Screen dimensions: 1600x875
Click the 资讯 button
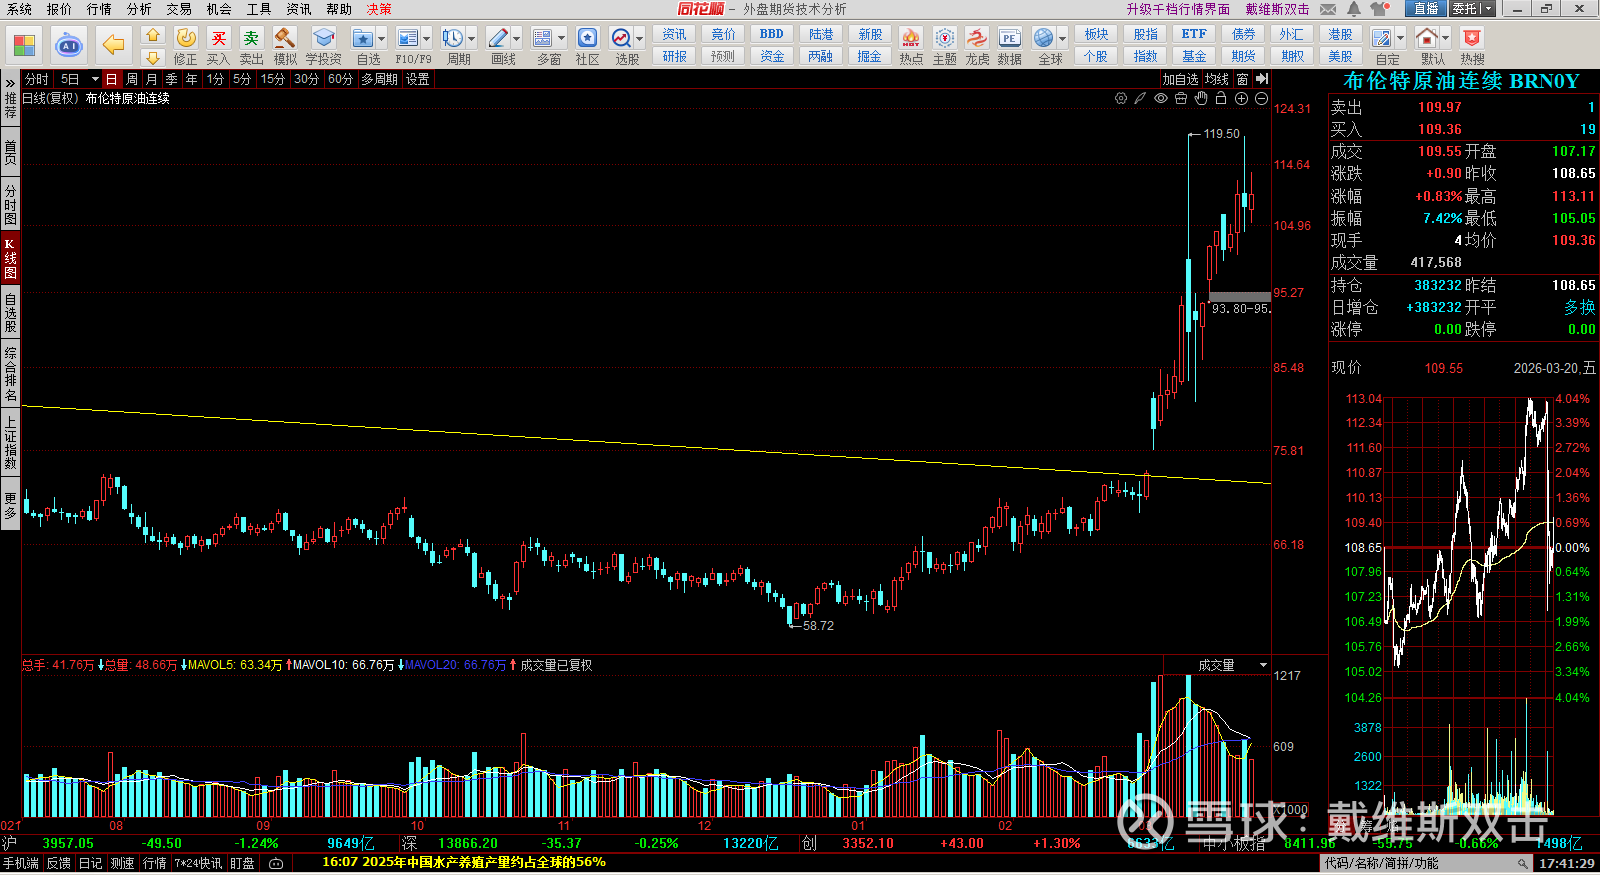pos(675,34)
